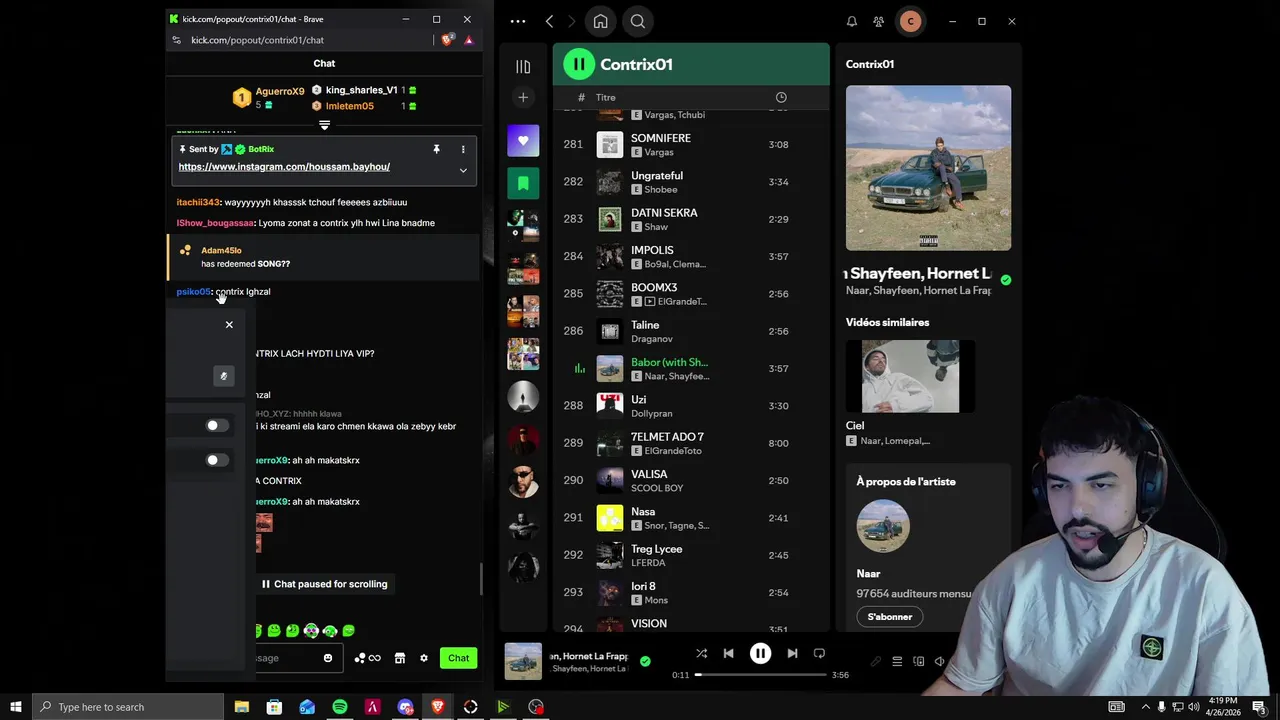Open the Instagram houssam.bayhou link
The width and height of the screenshot is (1280, 720).
click(x=284, y=167)
